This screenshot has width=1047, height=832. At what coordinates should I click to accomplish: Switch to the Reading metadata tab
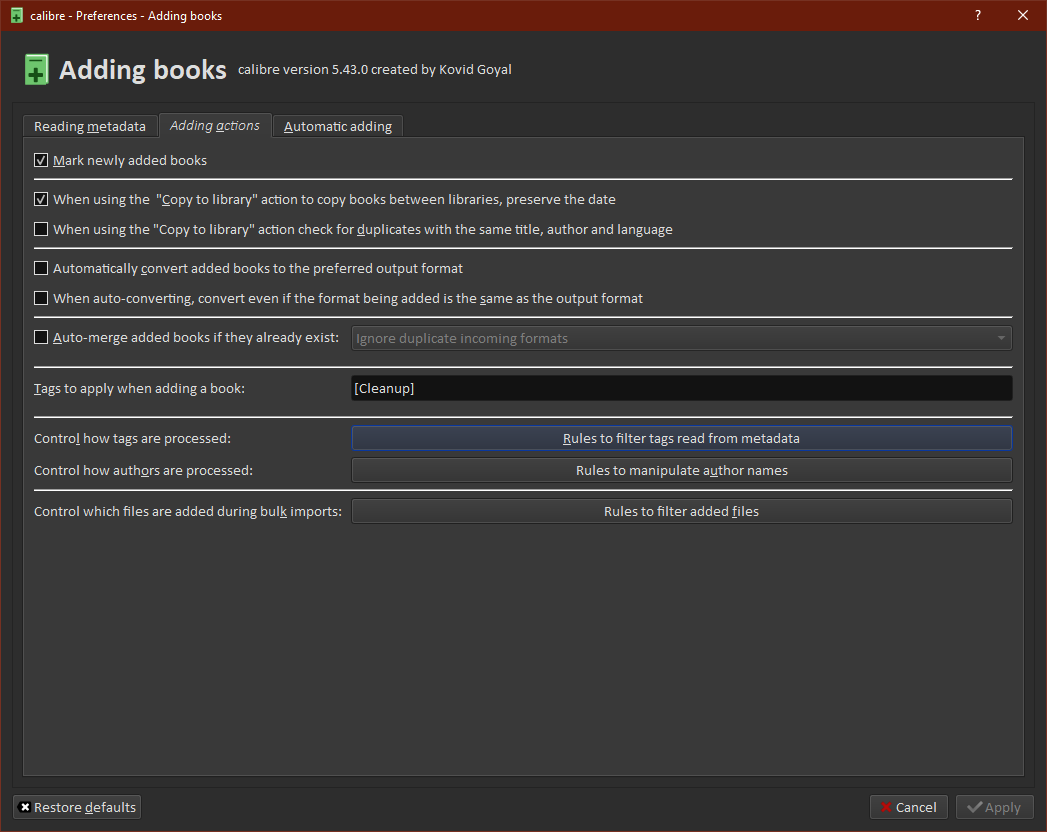[90, 126]
